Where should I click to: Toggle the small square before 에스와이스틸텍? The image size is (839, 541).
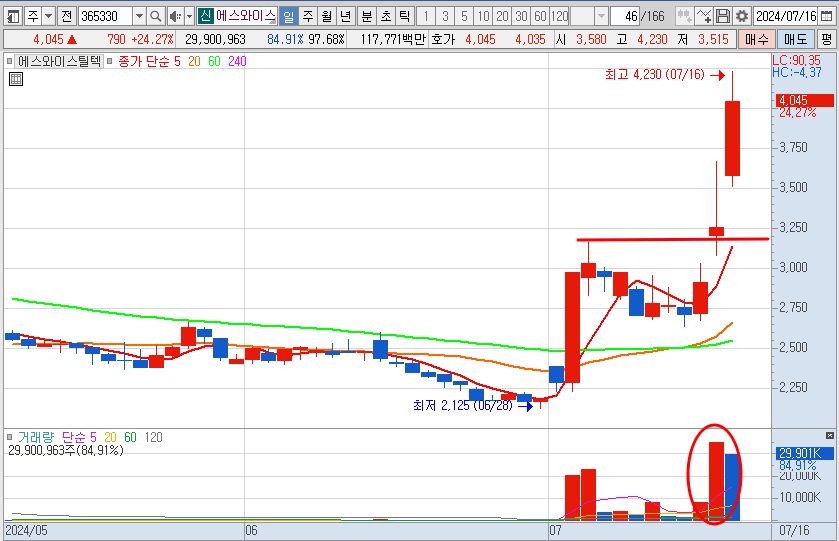click(9, 62)
